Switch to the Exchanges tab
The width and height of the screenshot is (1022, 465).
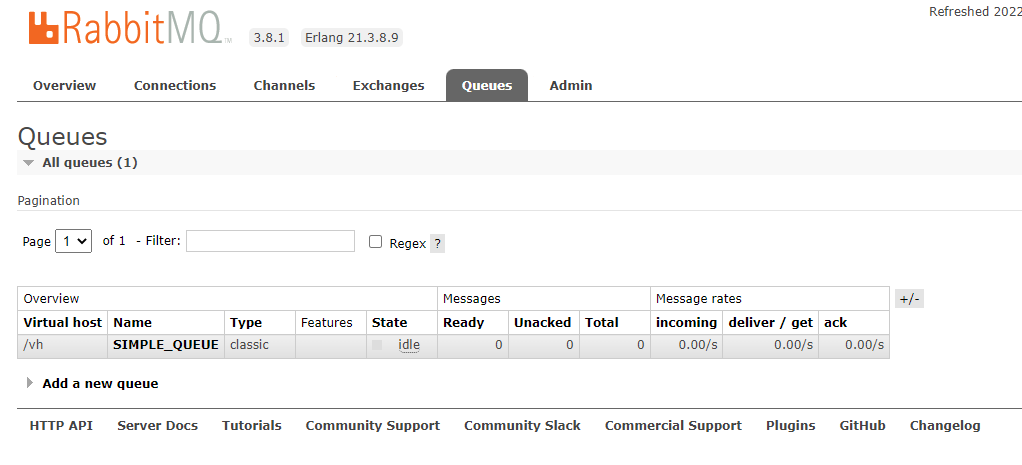tap(388, 85)
